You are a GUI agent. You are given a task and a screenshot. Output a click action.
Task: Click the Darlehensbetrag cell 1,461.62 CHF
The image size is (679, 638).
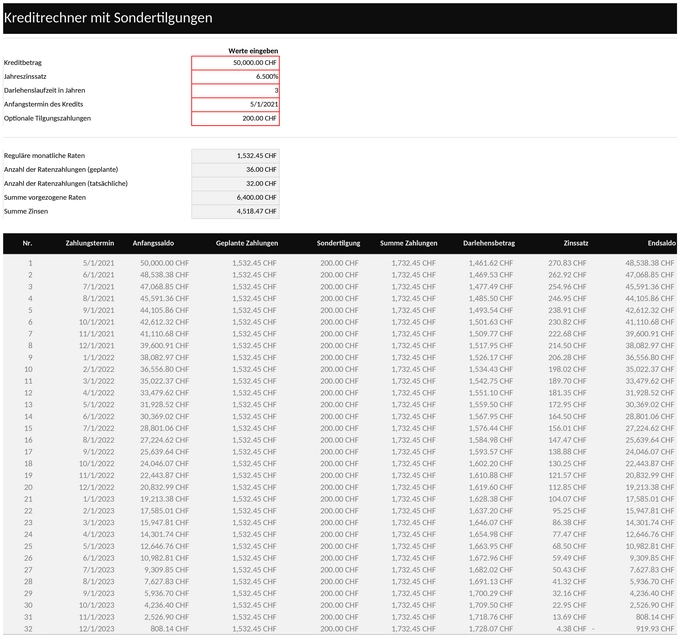[491, 263]
